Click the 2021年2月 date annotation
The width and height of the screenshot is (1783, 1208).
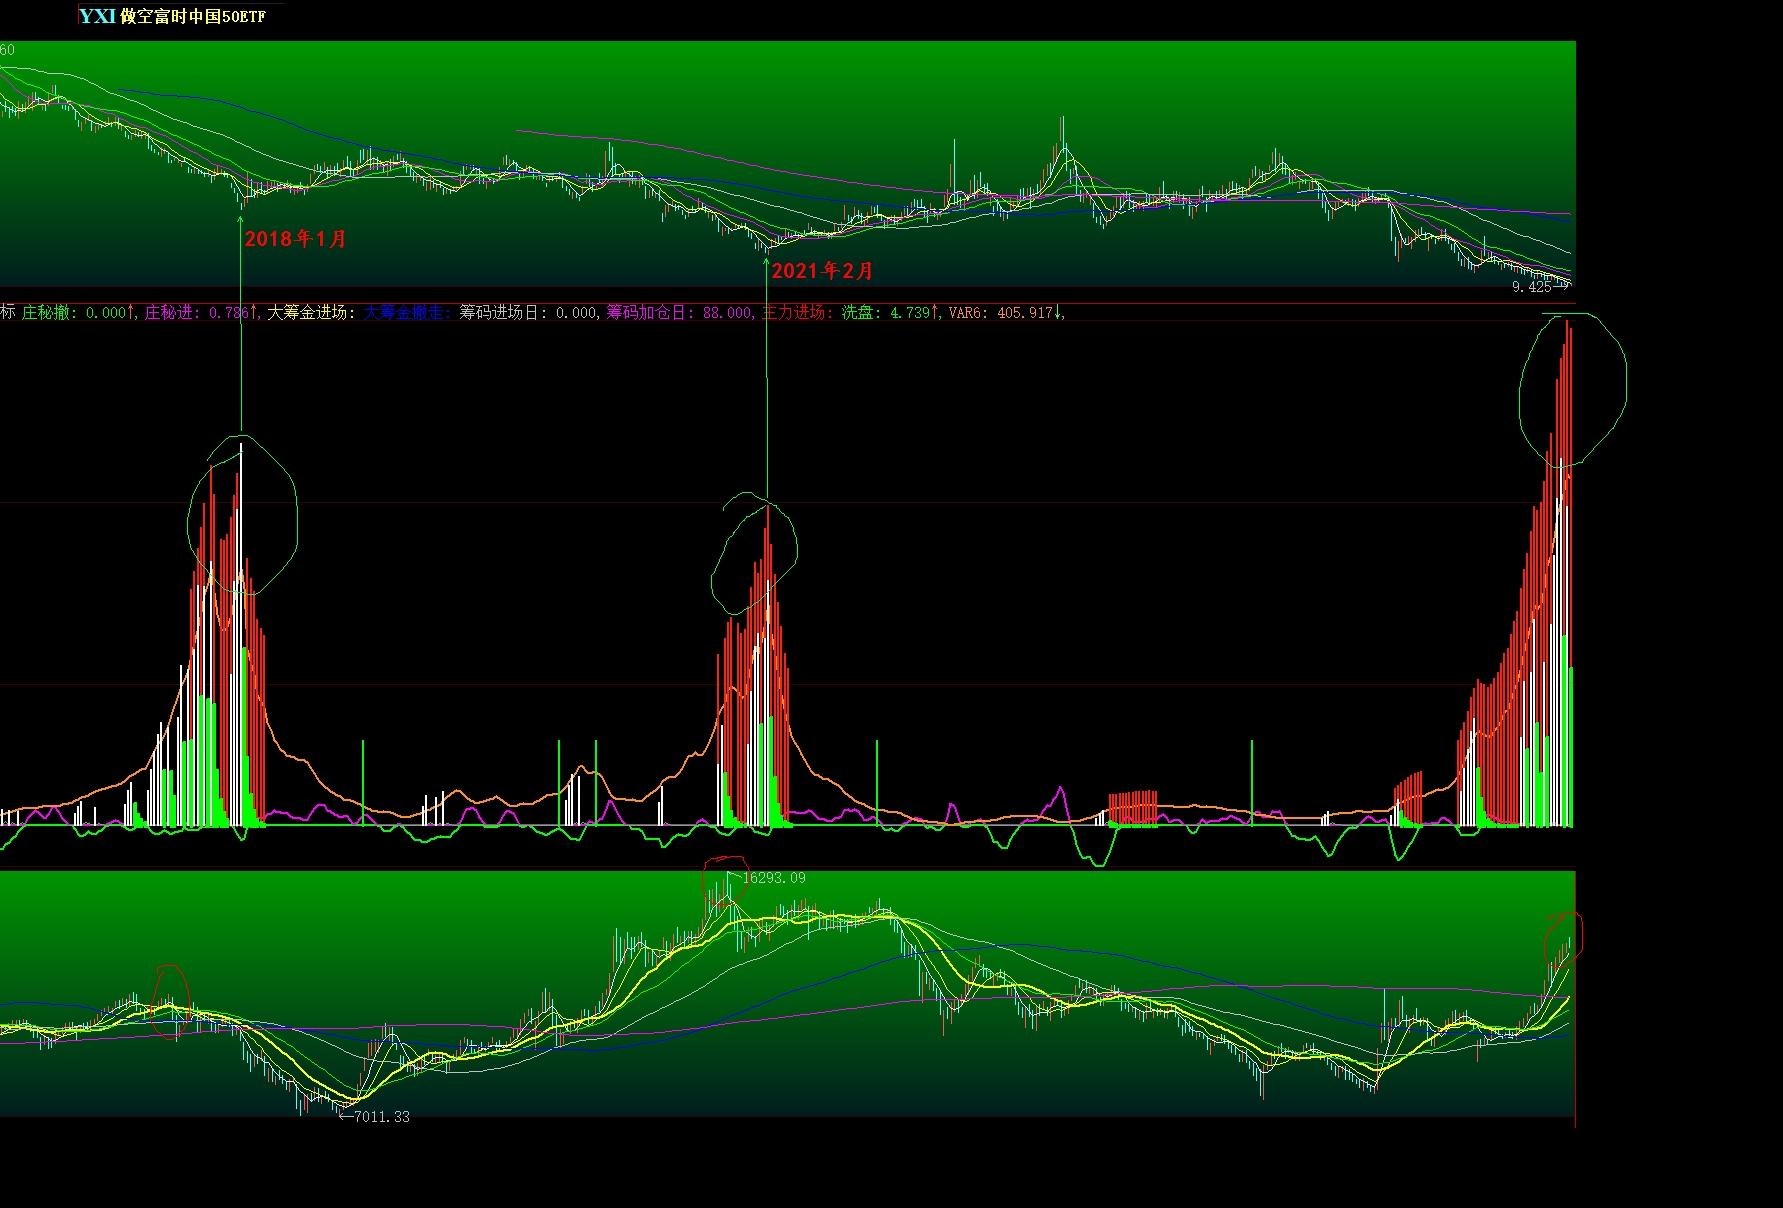822,271
